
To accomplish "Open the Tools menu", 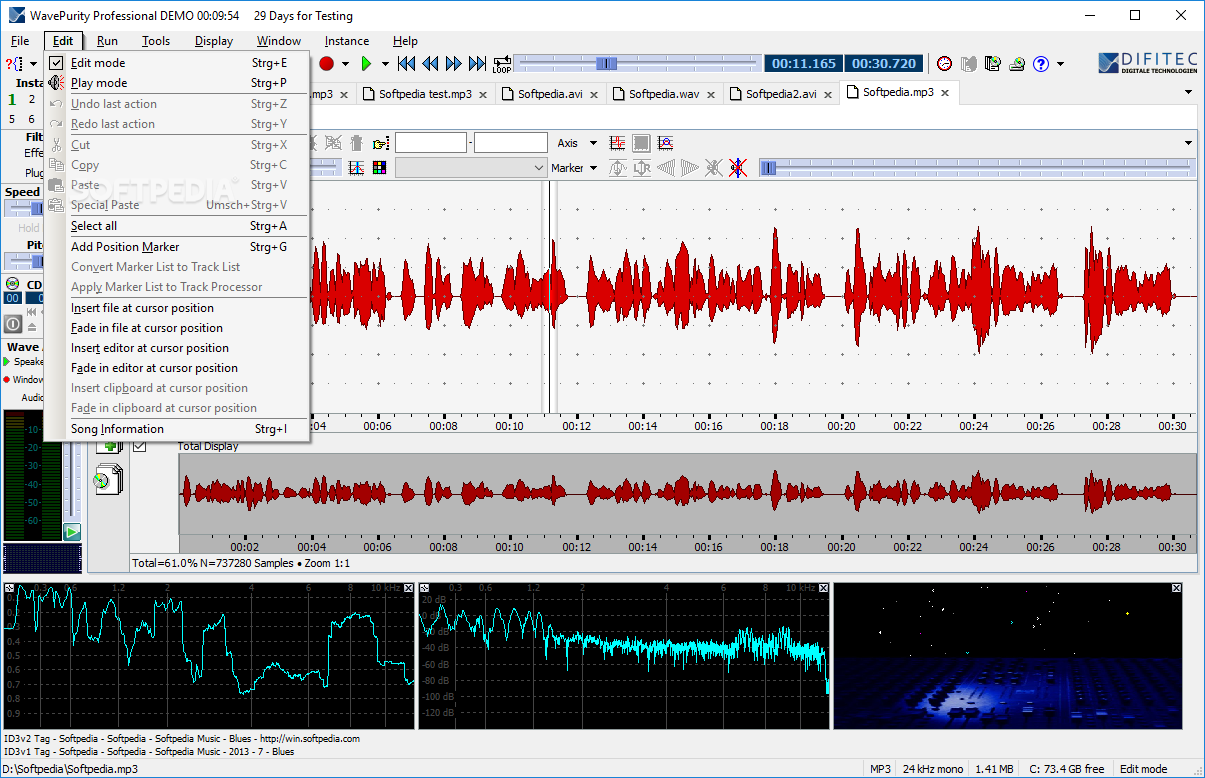I will click(156, 41).
